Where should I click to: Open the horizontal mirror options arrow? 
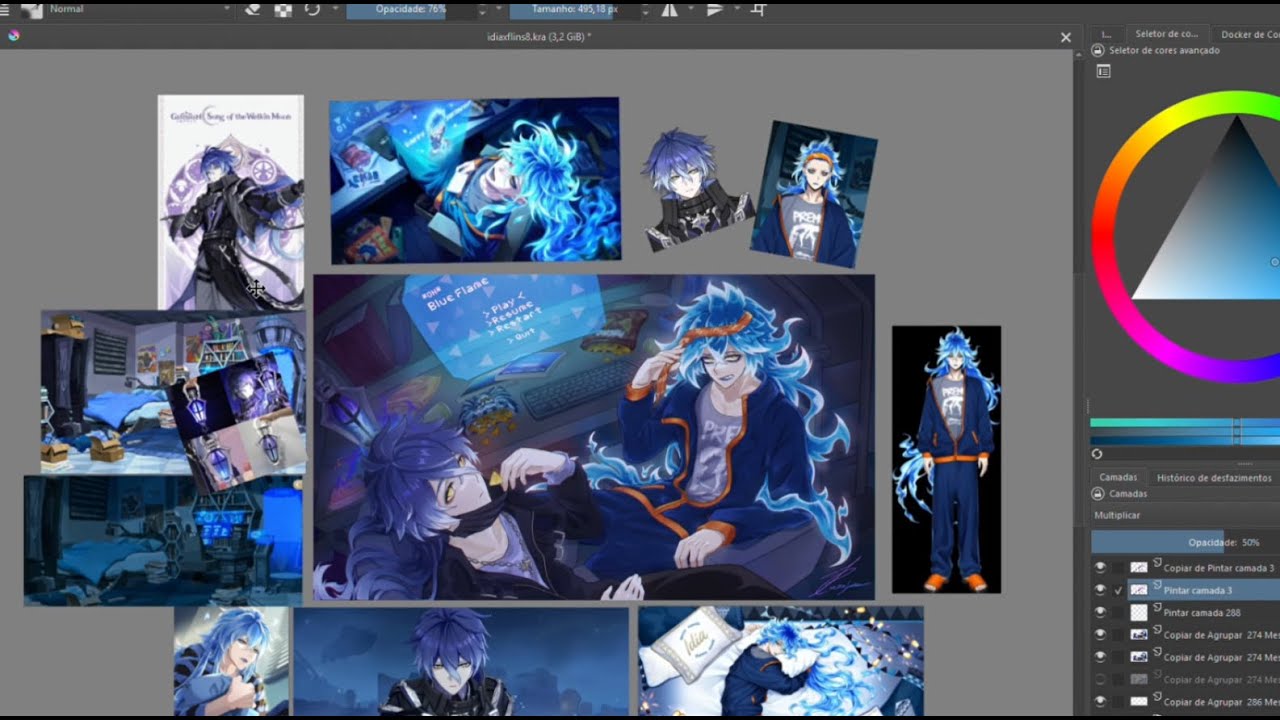tap(691, 9)
